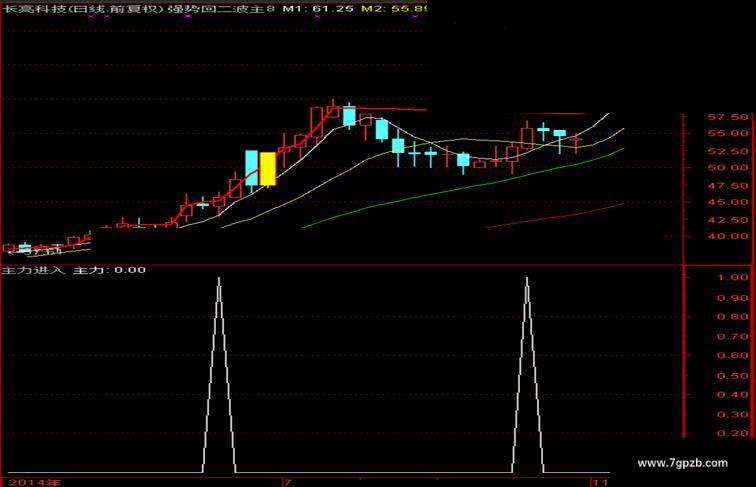Select the peak of the second 主力 spike
Image resolution: width=756 pixels, height=487 pixels.
[x=527, y=279]
